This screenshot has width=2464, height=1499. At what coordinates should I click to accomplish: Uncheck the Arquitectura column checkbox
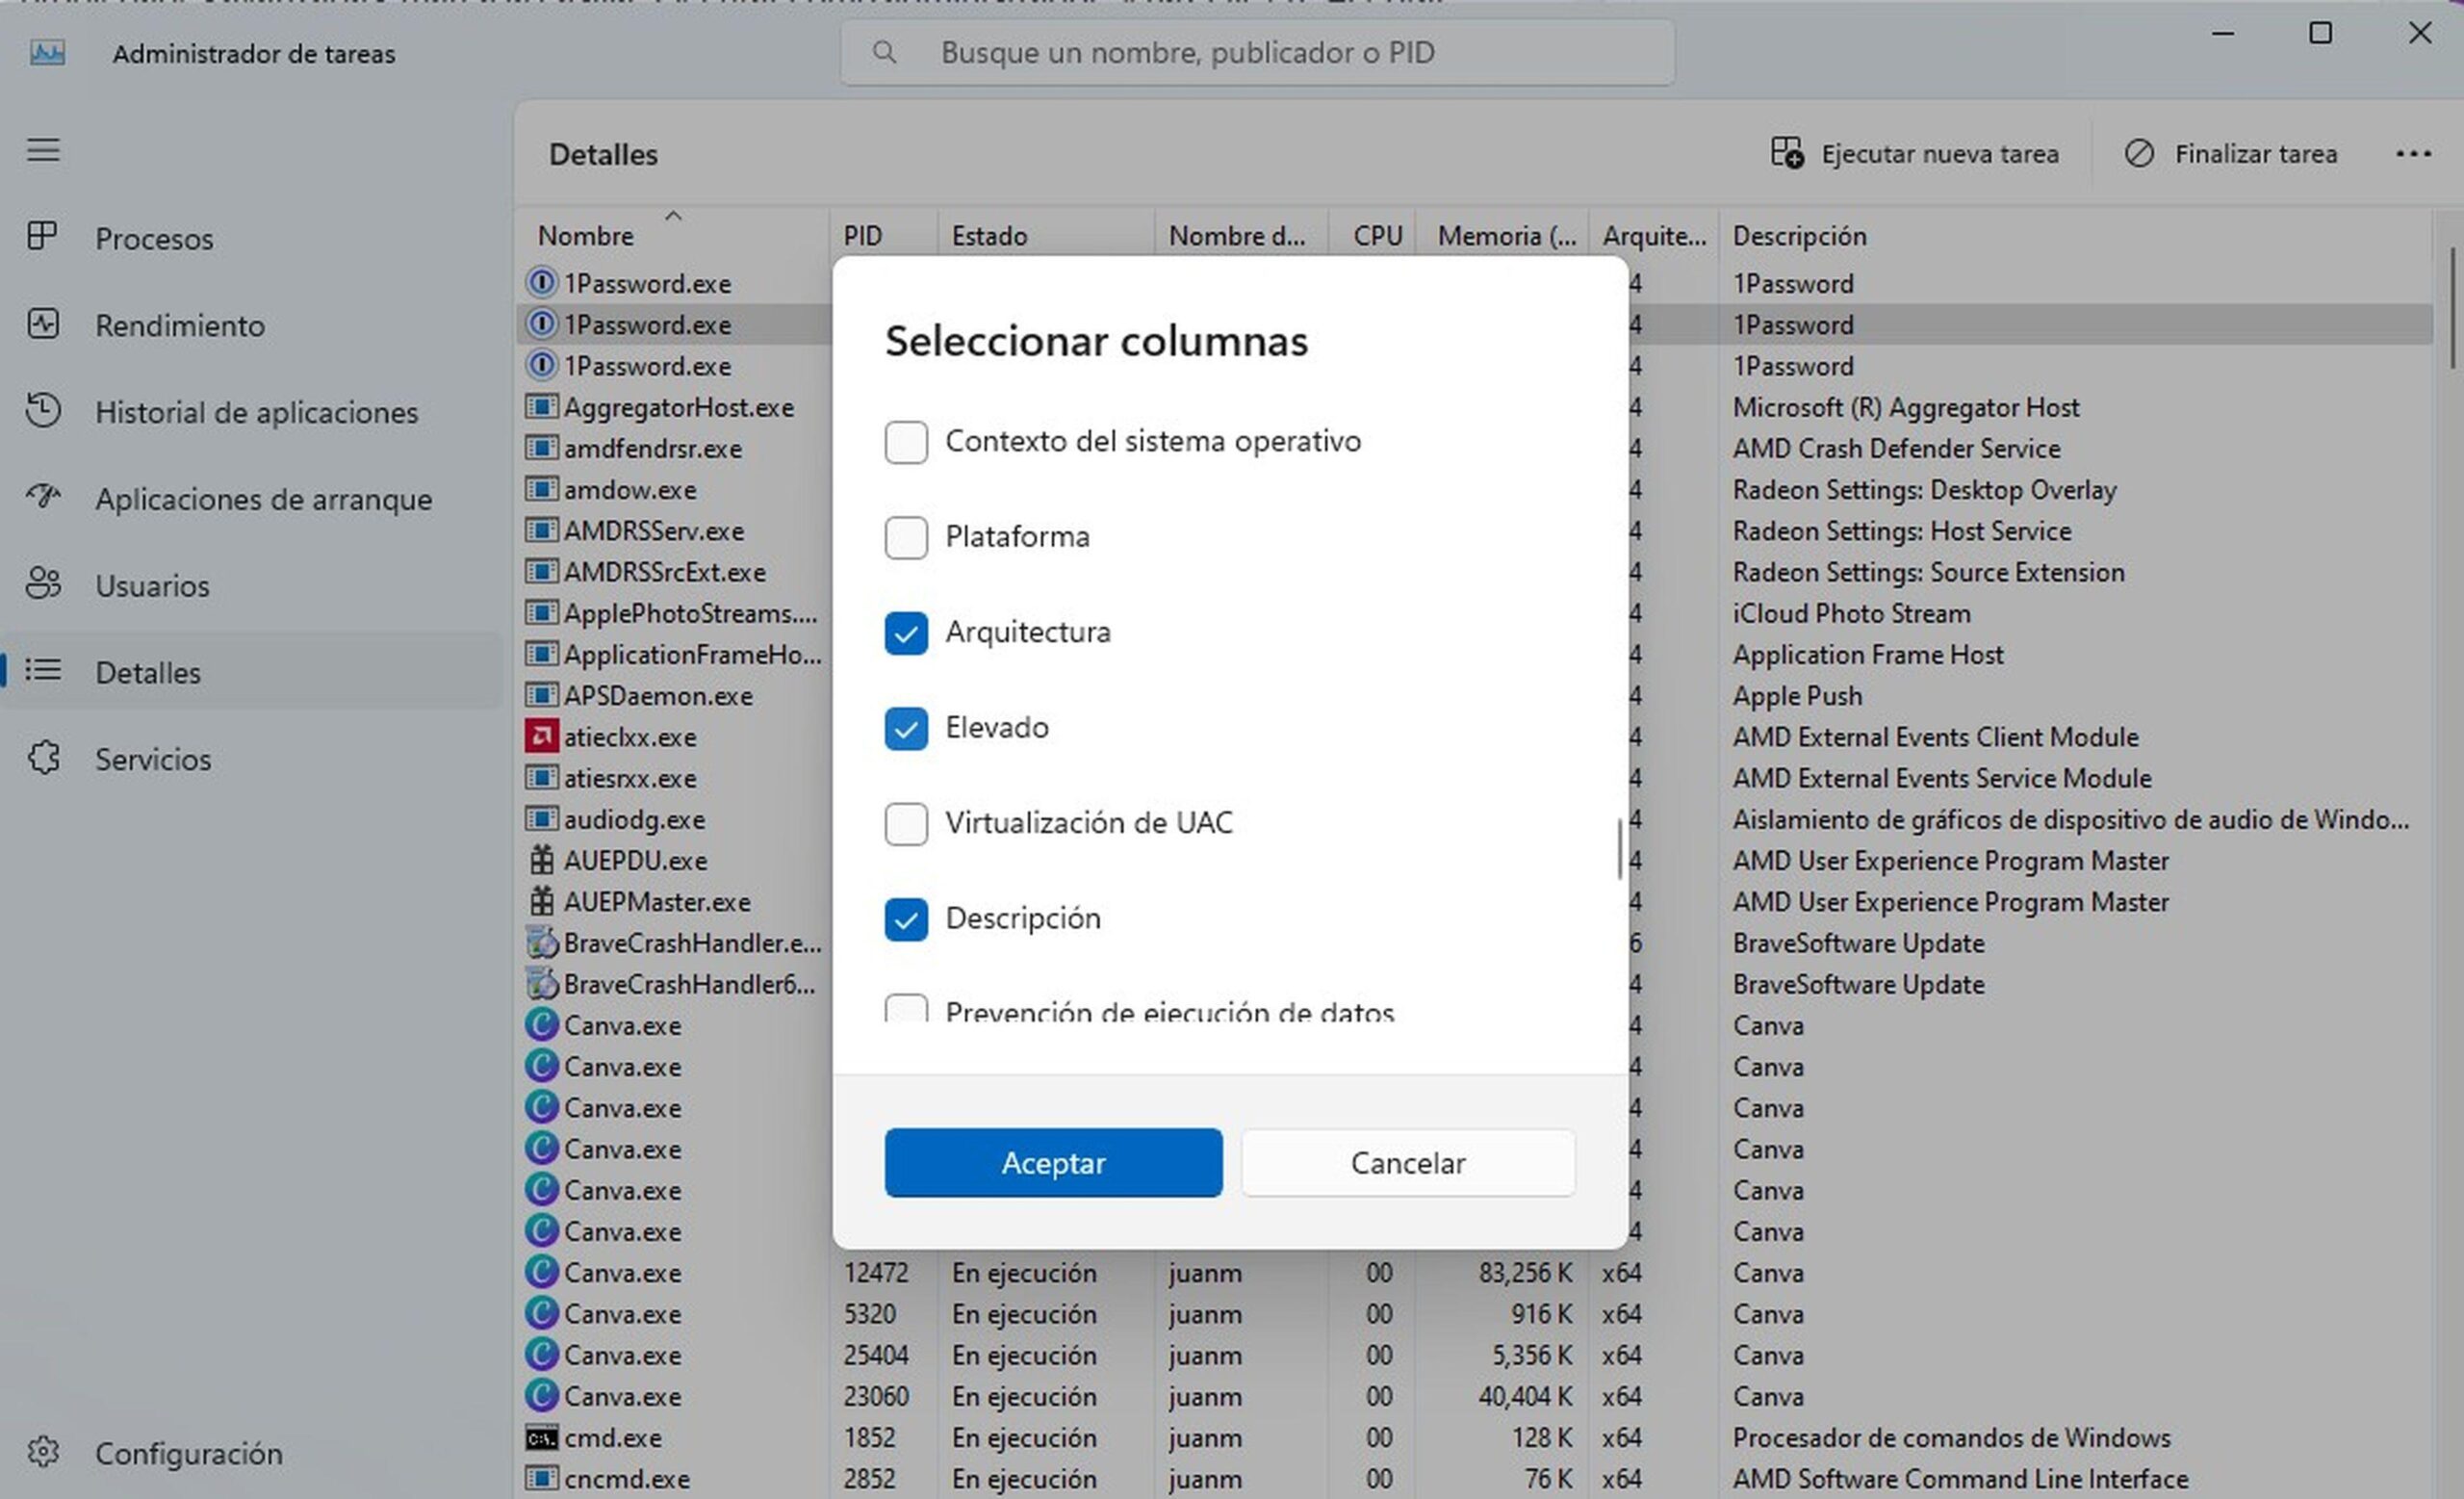point(906,633)
